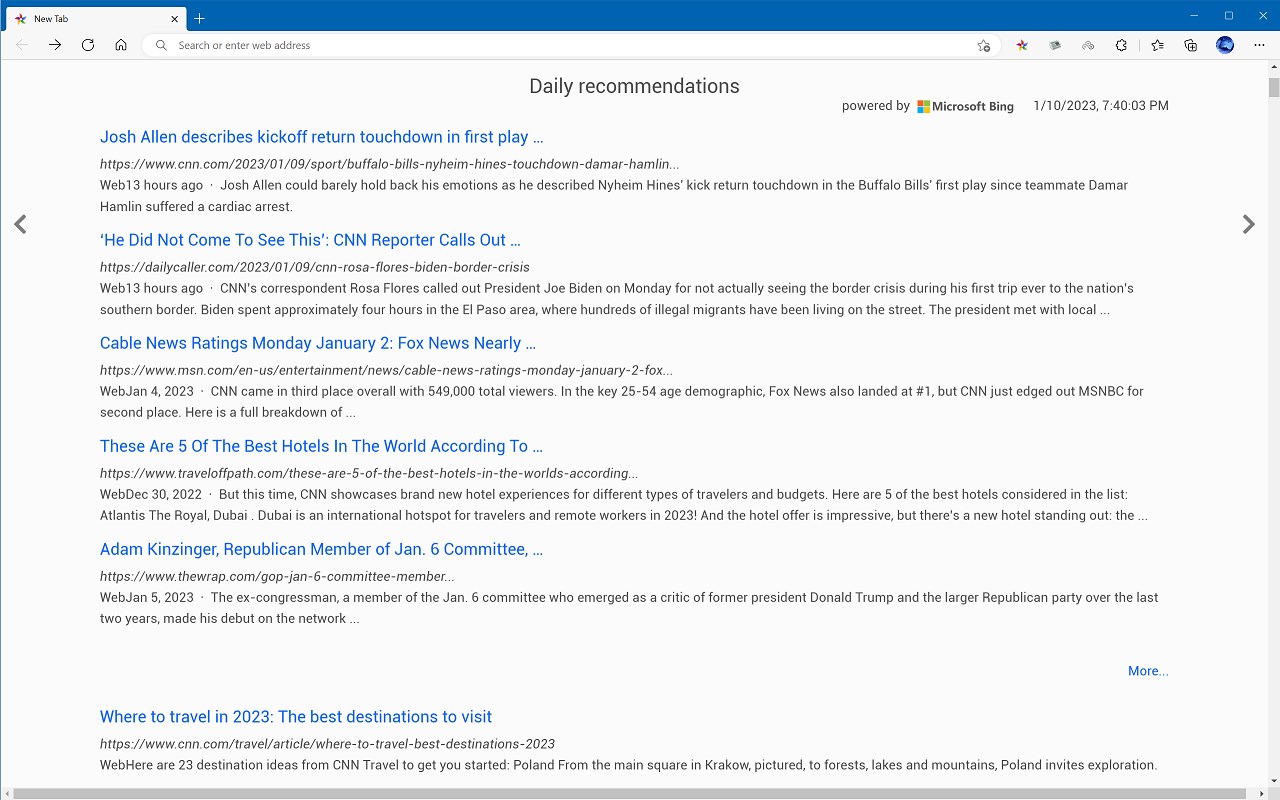Click the Daily recommendations heading
The width and height of the screenshot is (1280, 800).
click(x=634, y=86)
